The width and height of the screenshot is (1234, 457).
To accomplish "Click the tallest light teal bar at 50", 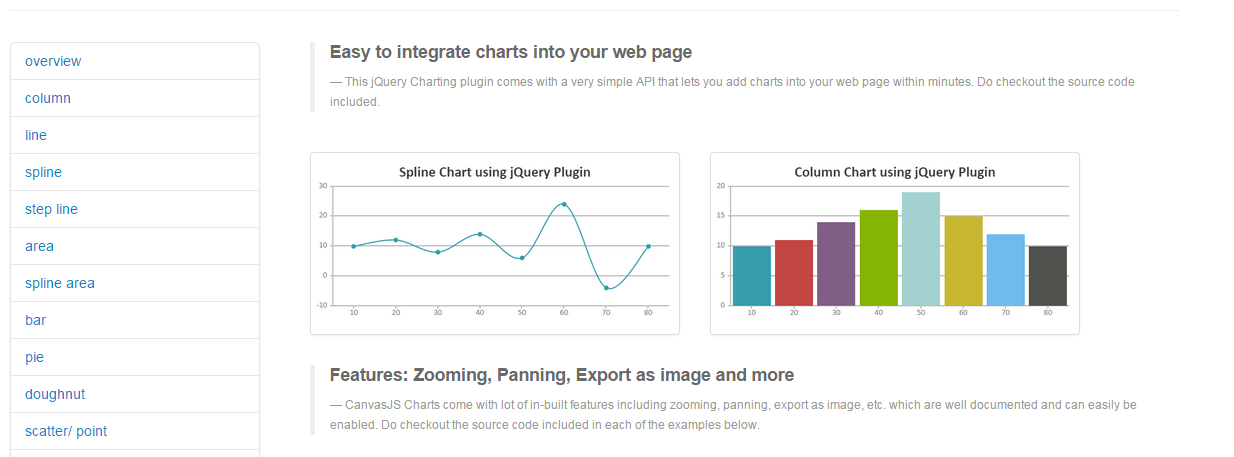I will [x=921, y=248].
